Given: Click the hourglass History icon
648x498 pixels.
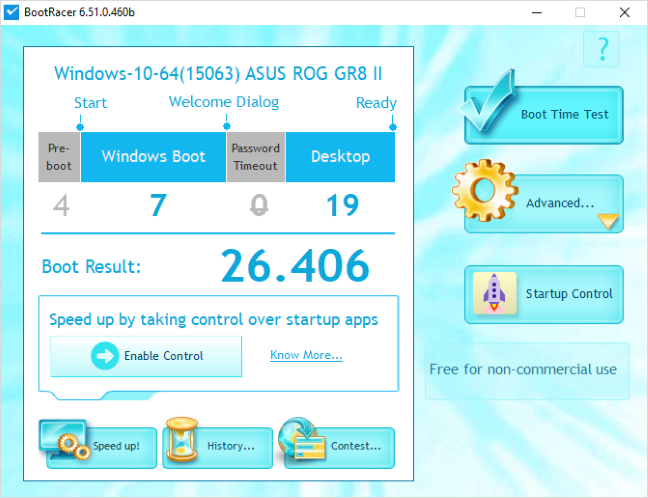Looking at the screenshot, I should 181,439.
